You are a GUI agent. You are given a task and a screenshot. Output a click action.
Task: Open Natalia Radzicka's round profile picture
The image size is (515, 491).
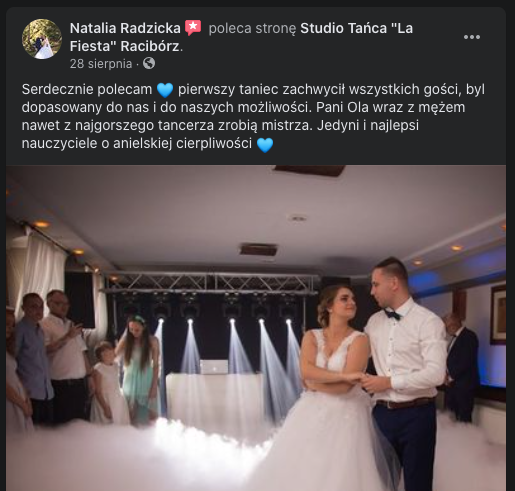42,39
